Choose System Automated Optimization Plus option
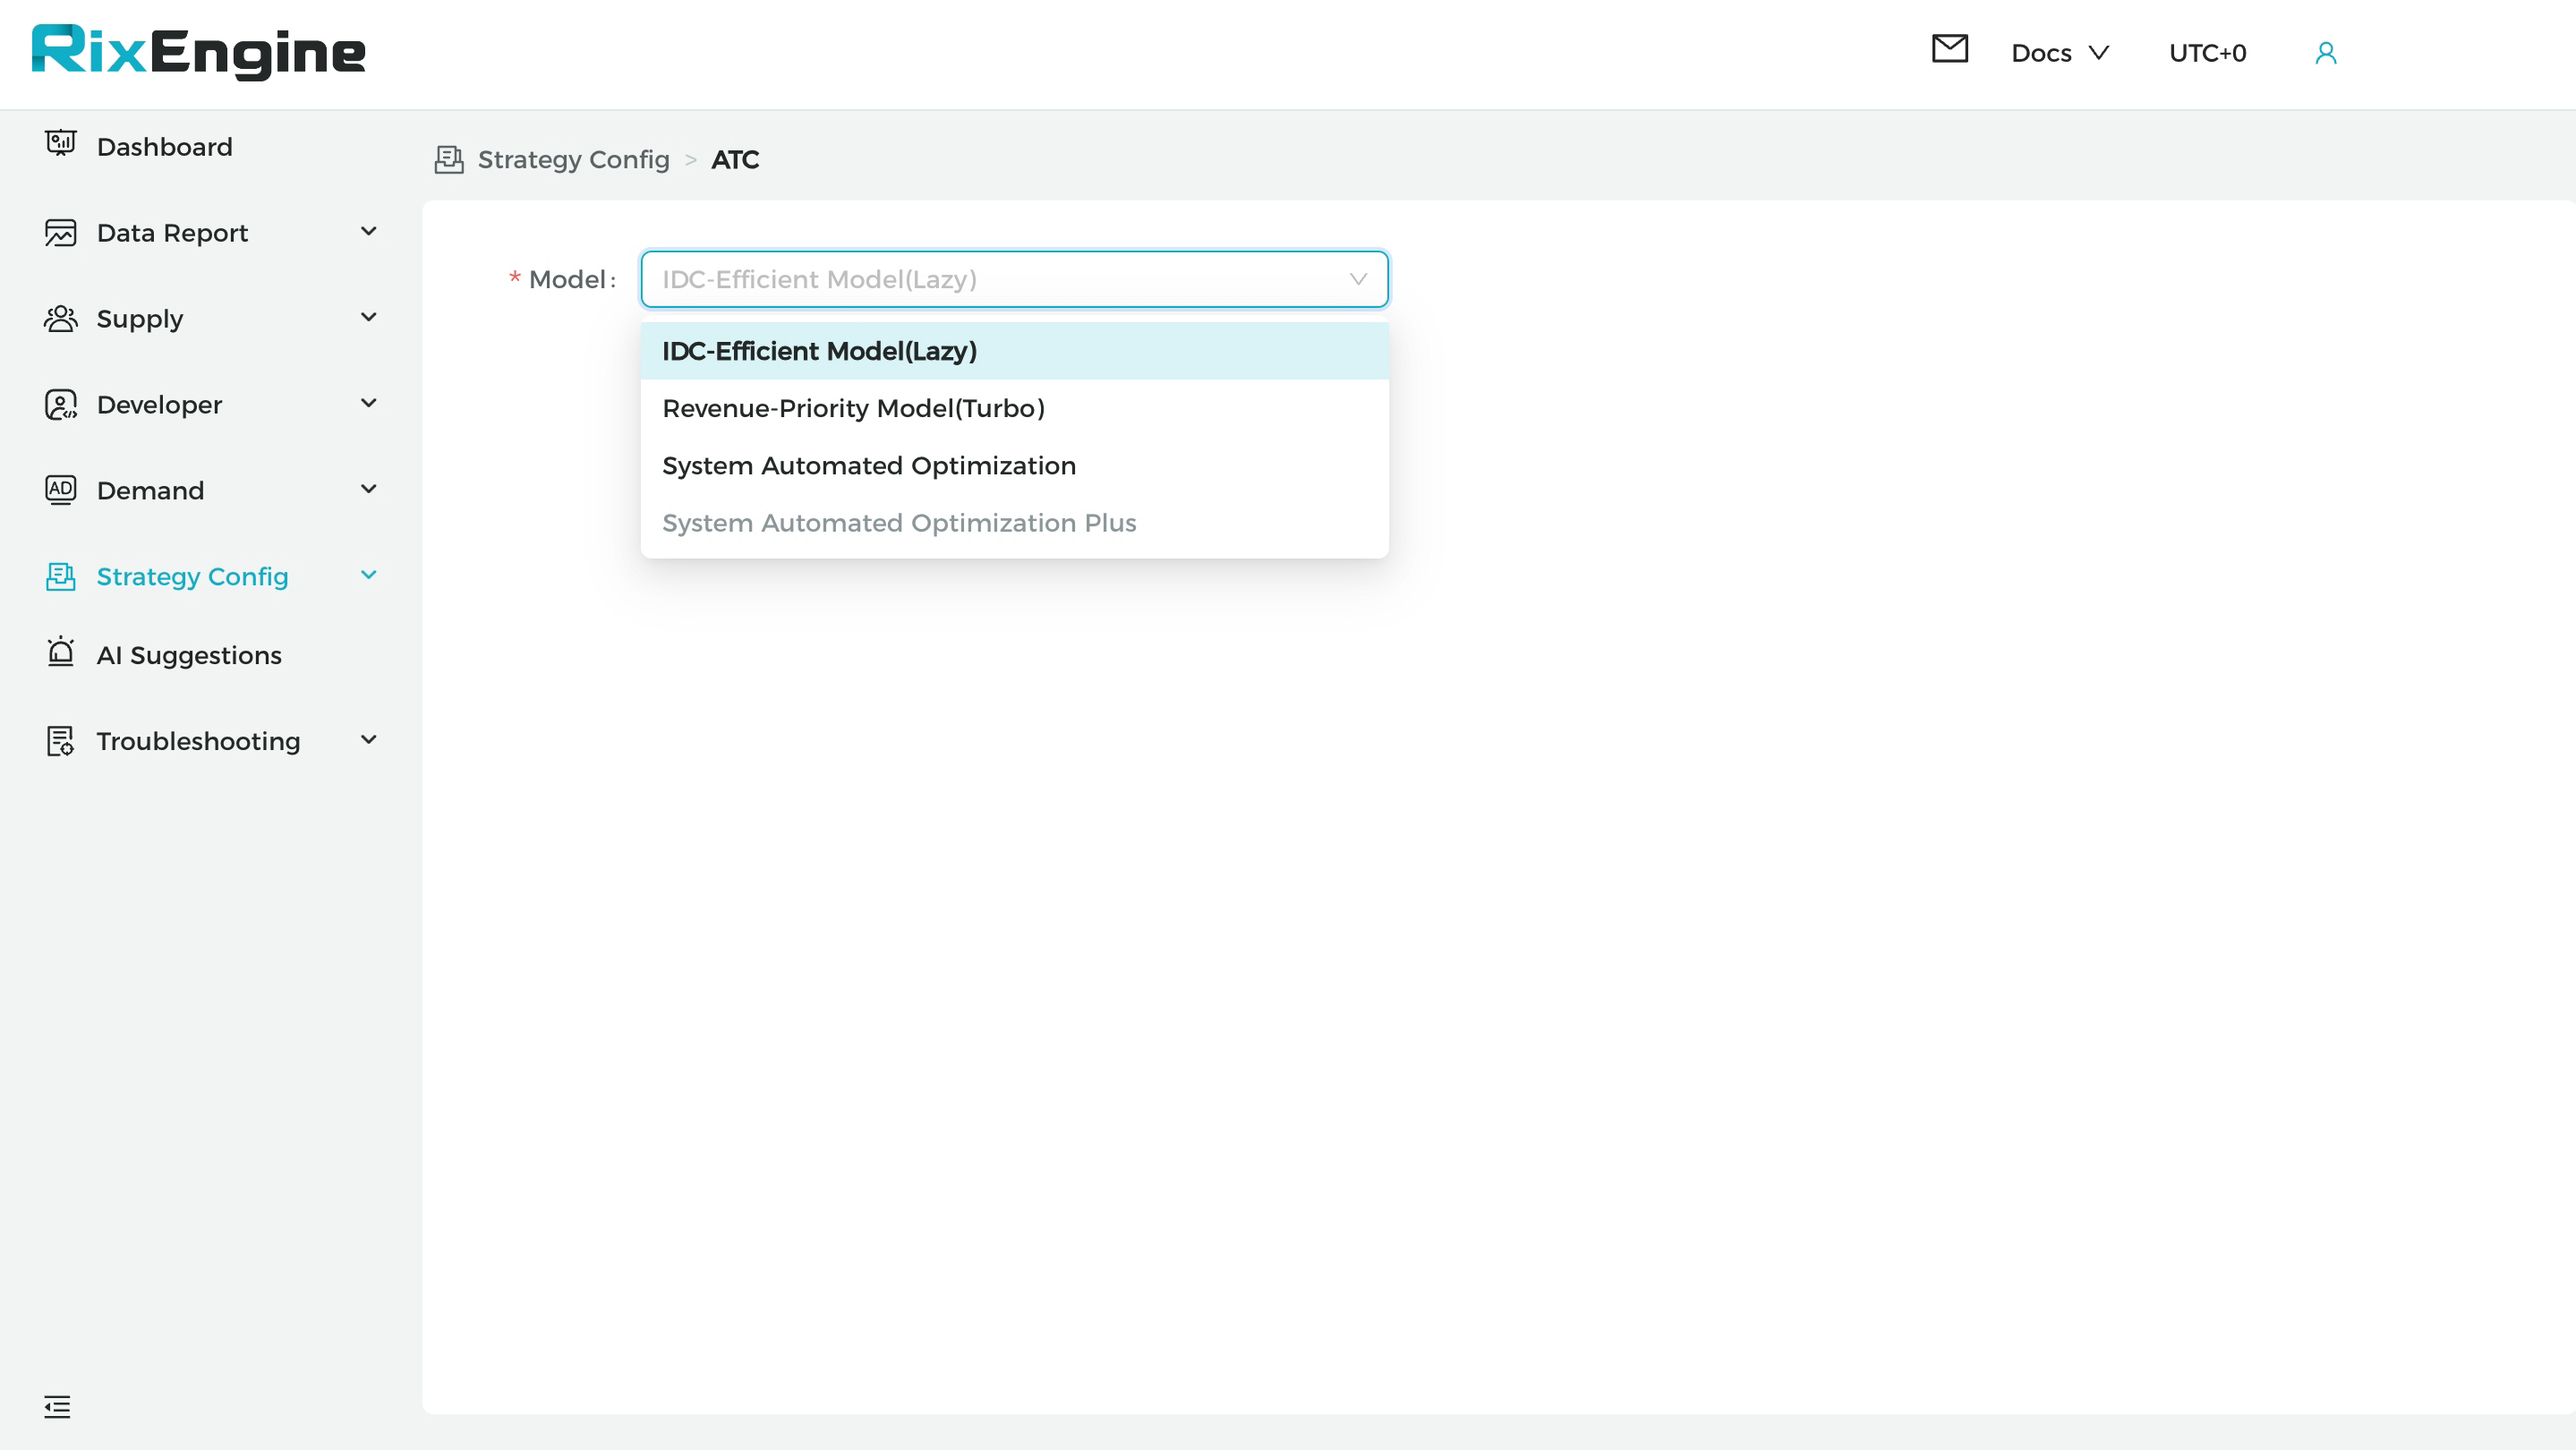 pos(1014,523)
